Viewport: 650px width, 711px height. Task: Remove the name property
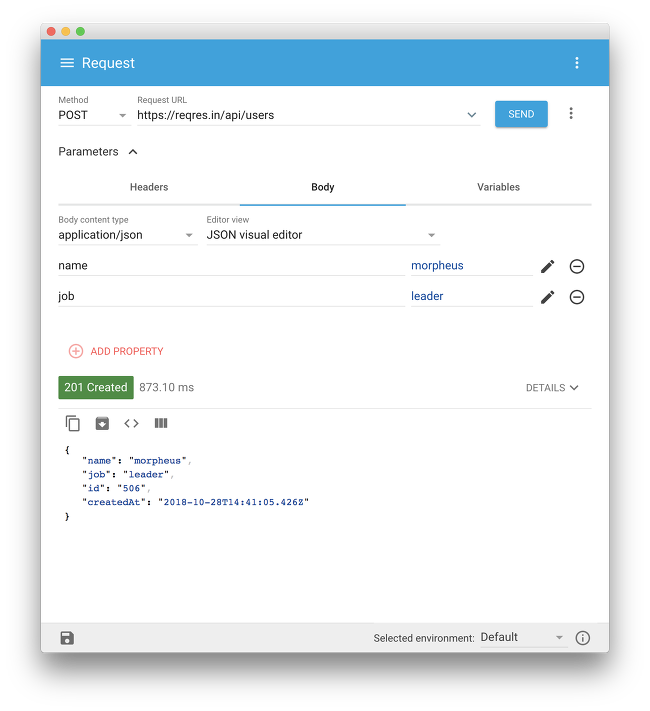click(x=577, y=266)
